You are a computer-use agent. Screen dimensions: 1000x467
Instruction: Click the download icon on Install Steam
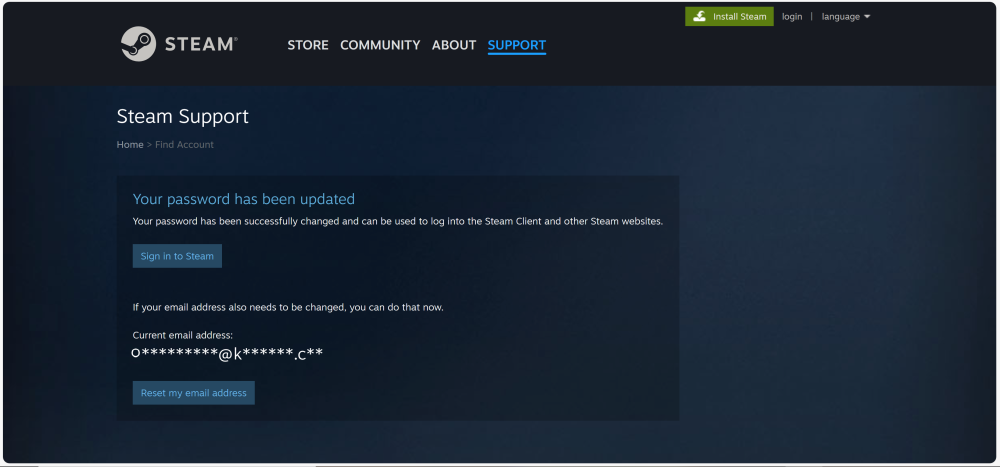pyautogui.click(x=700, y=17)
